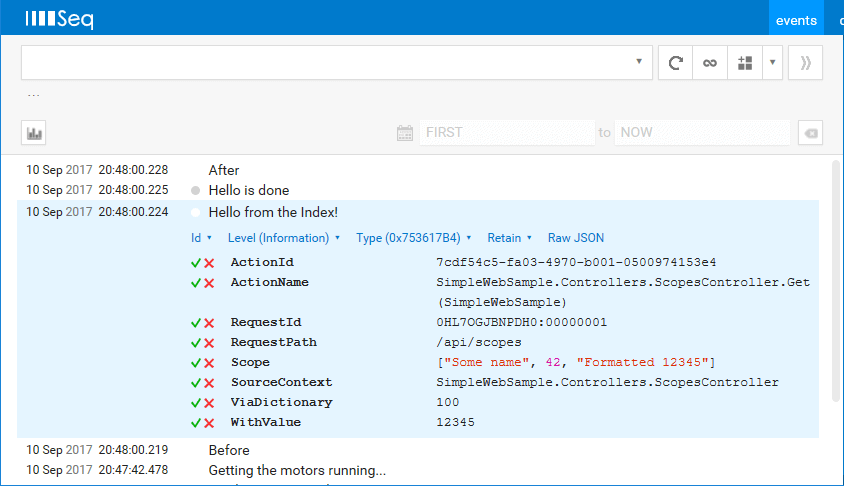Viewport: 844px width, 486px height.
Task: Click the red X for SourceContext
Action: coord(209,383)
